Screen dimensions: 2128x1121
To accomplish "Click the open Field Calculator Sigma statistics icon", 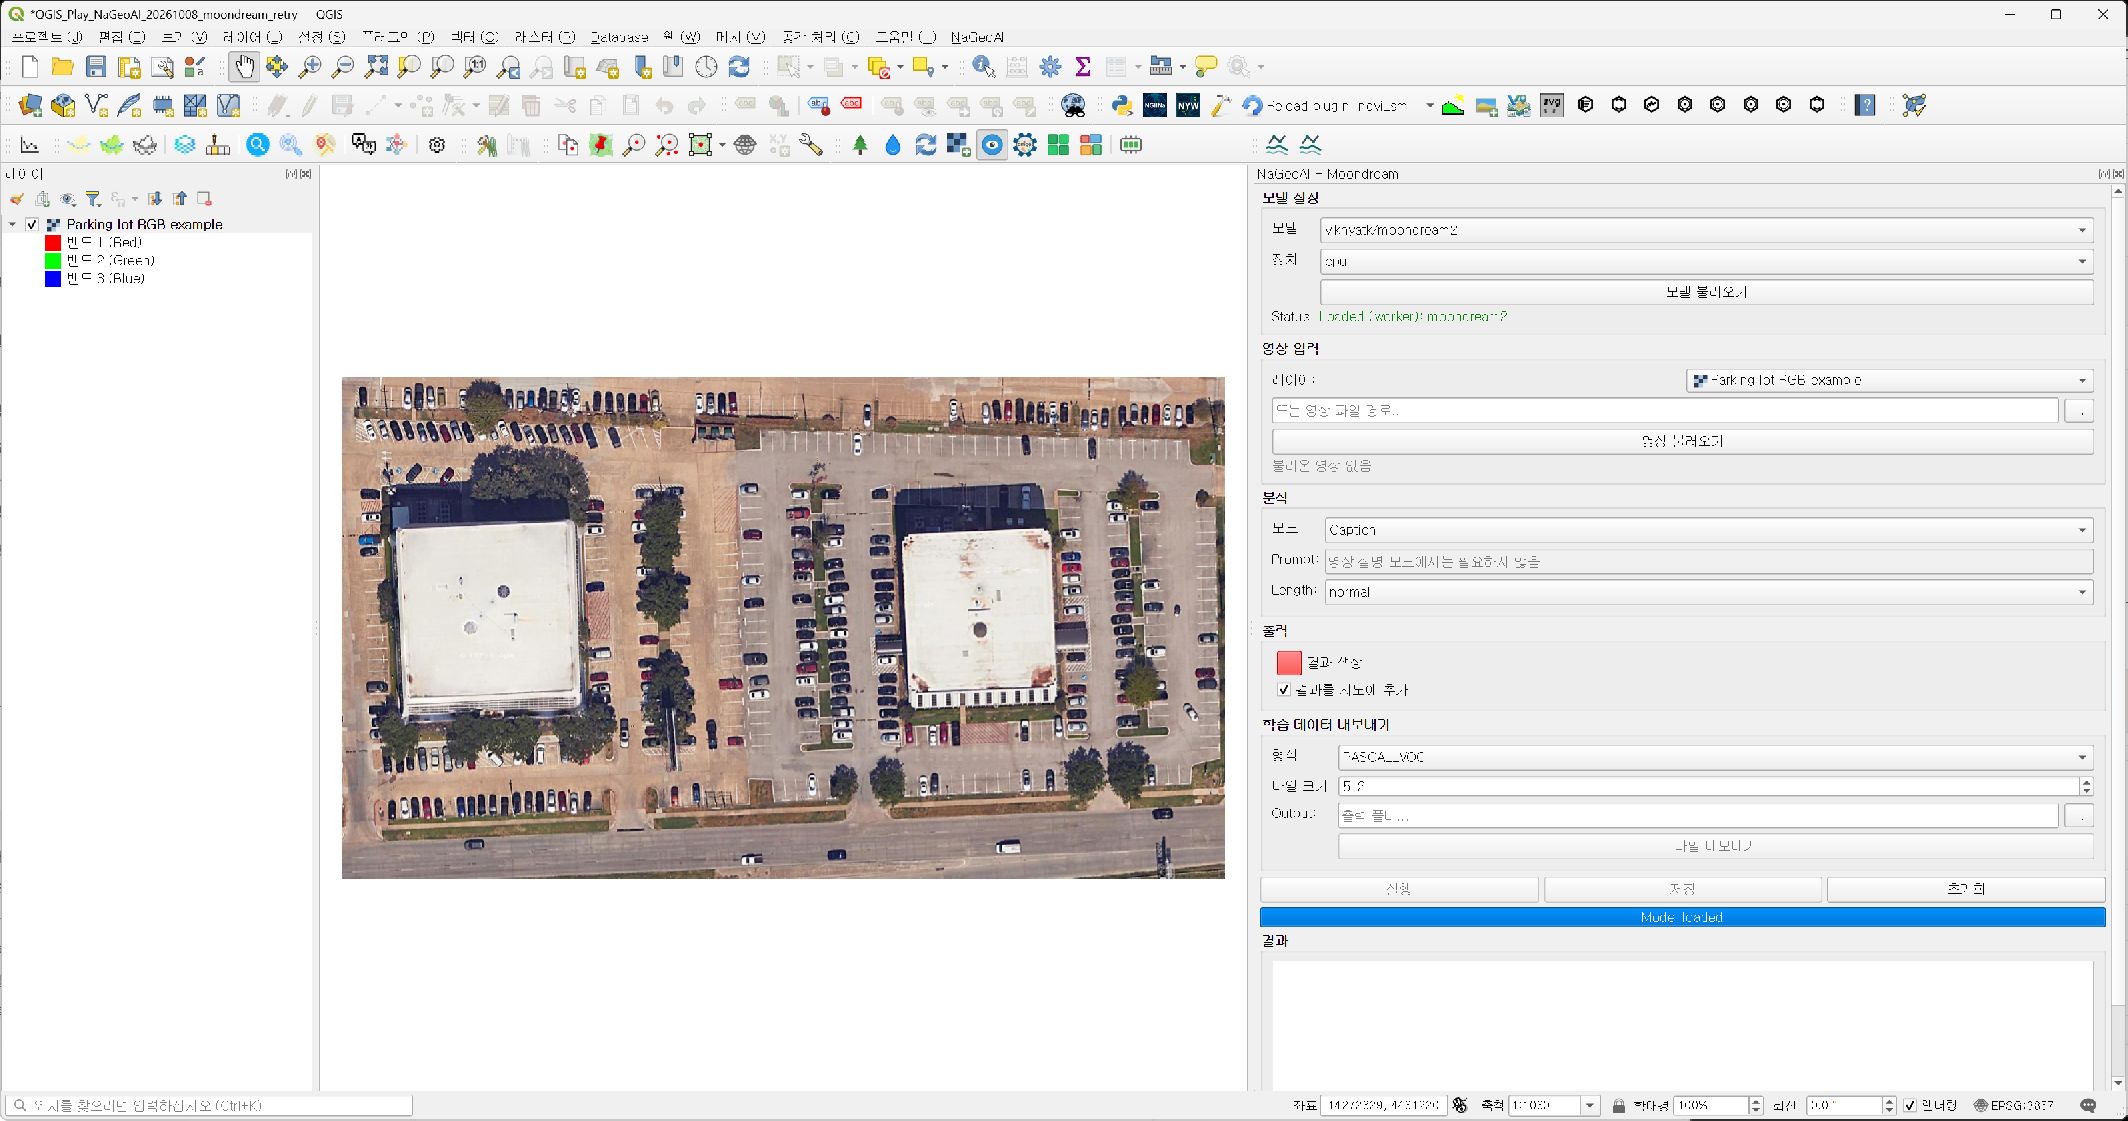I will pos(1083,67).
